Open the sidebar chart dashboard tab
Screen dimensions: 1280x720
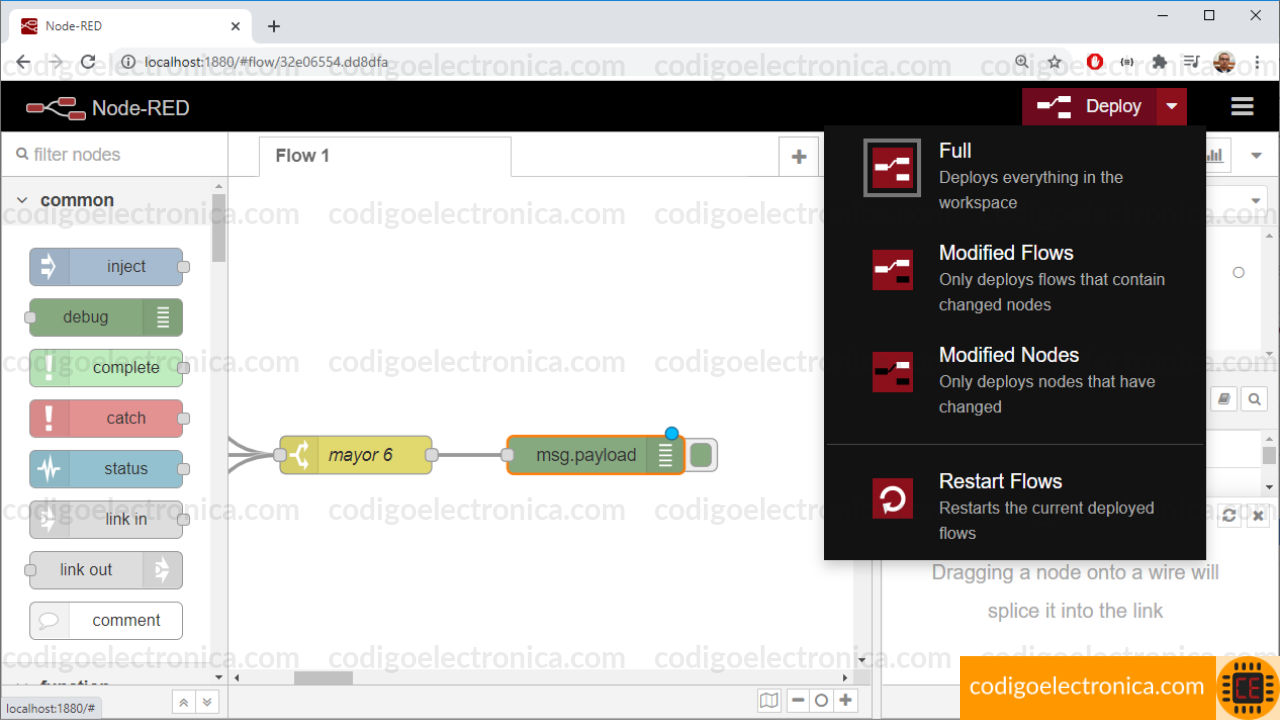[x=1216, y=156]
